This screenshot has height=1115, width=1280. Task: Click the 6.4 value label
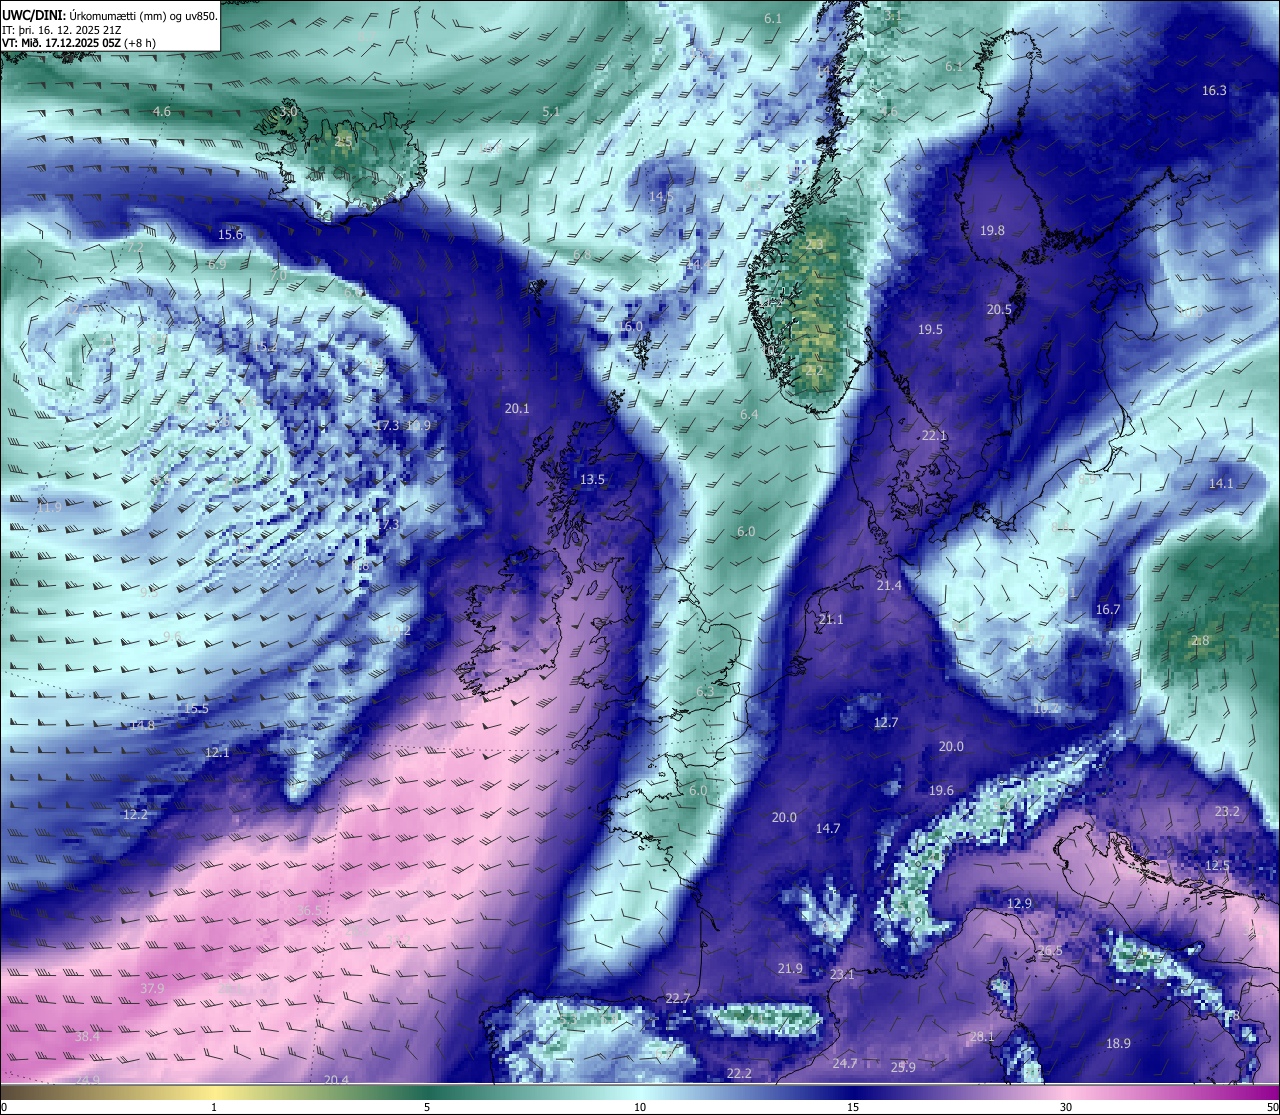(749, 414)
